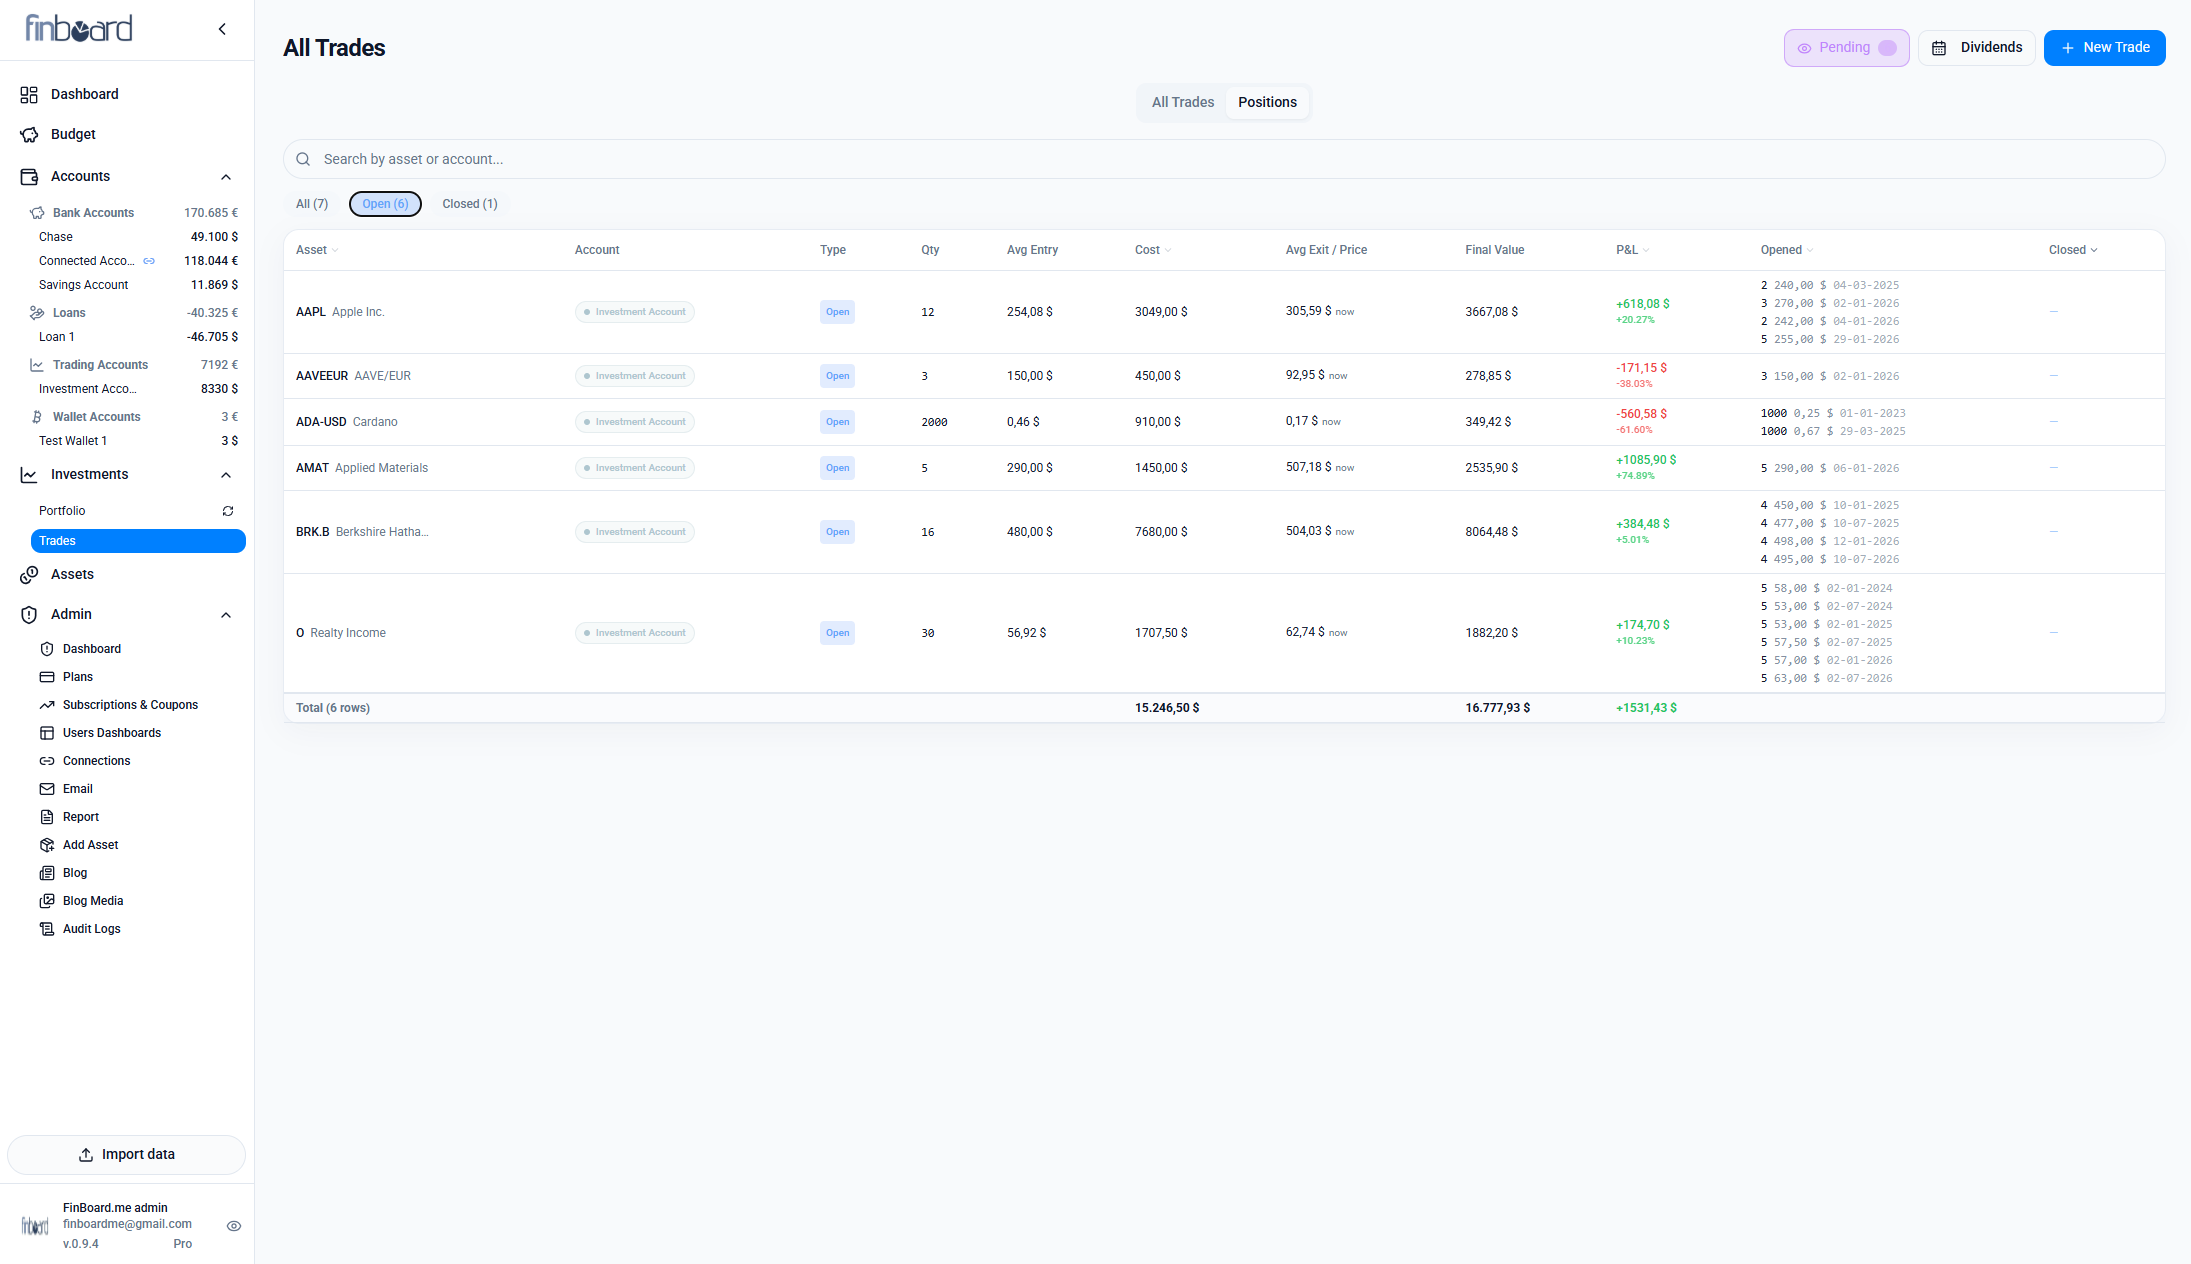Toggle the Pending trades switch
This screenshot has height=1264, width=2191.
[1887, 48]
